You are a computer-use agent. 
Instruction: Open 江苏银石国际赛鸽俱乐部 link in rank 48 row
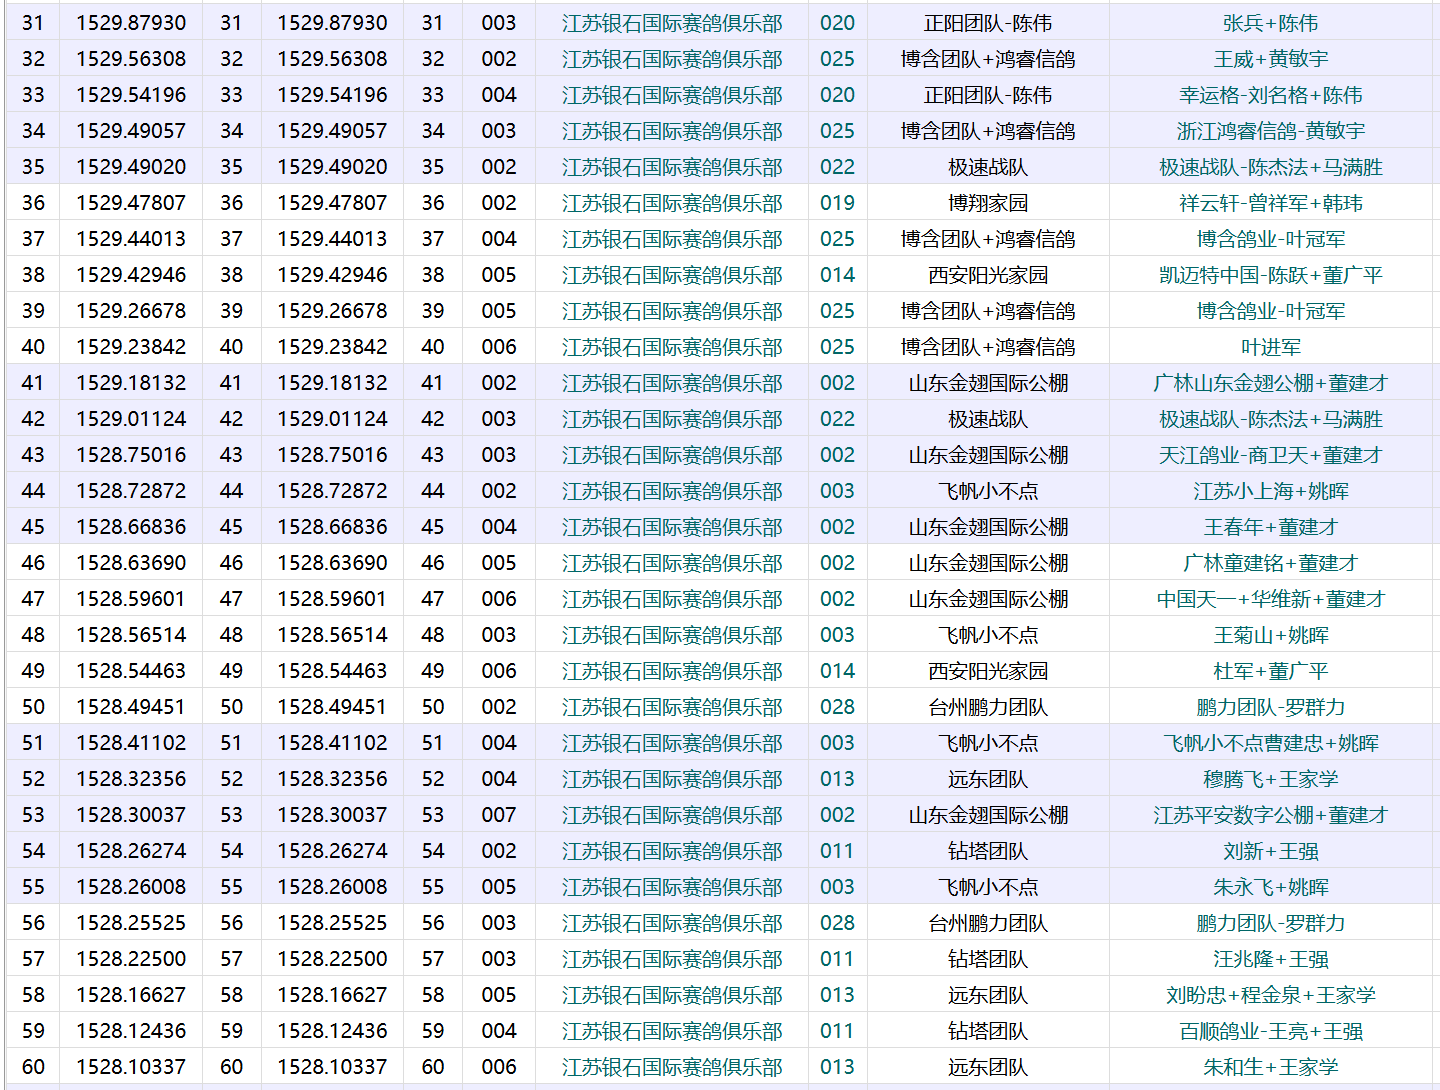click(672, 635)
